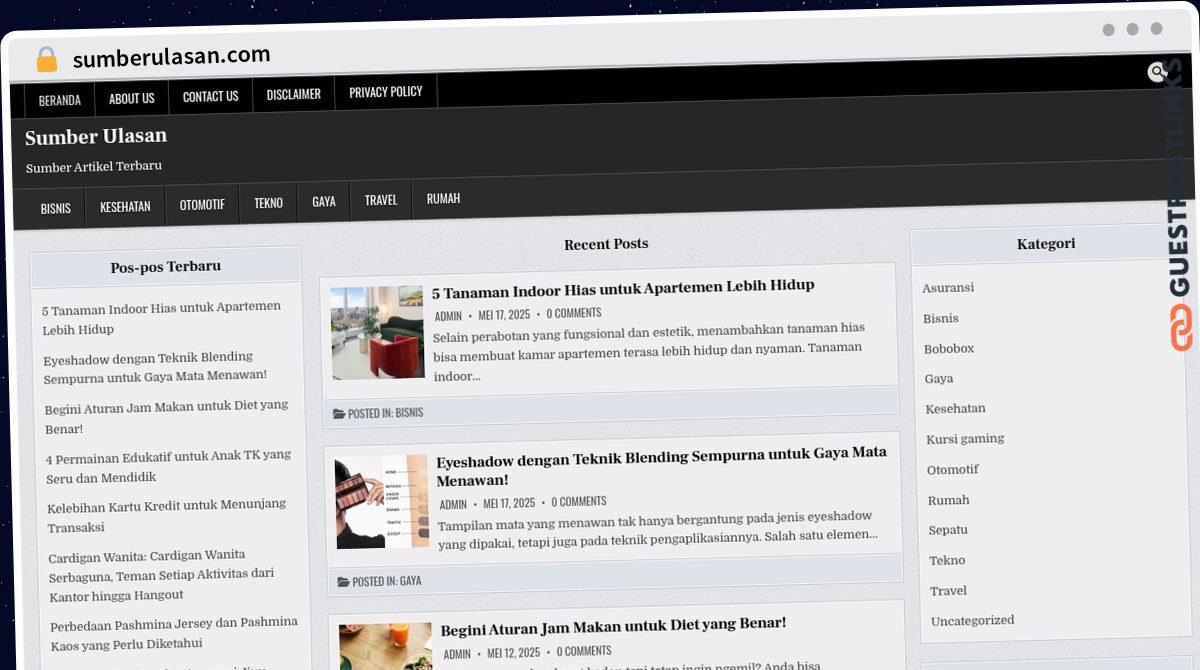Click the folder icon beside Posted in Bisnis
Screen dimensions: 1200x670
pos(339,413)
